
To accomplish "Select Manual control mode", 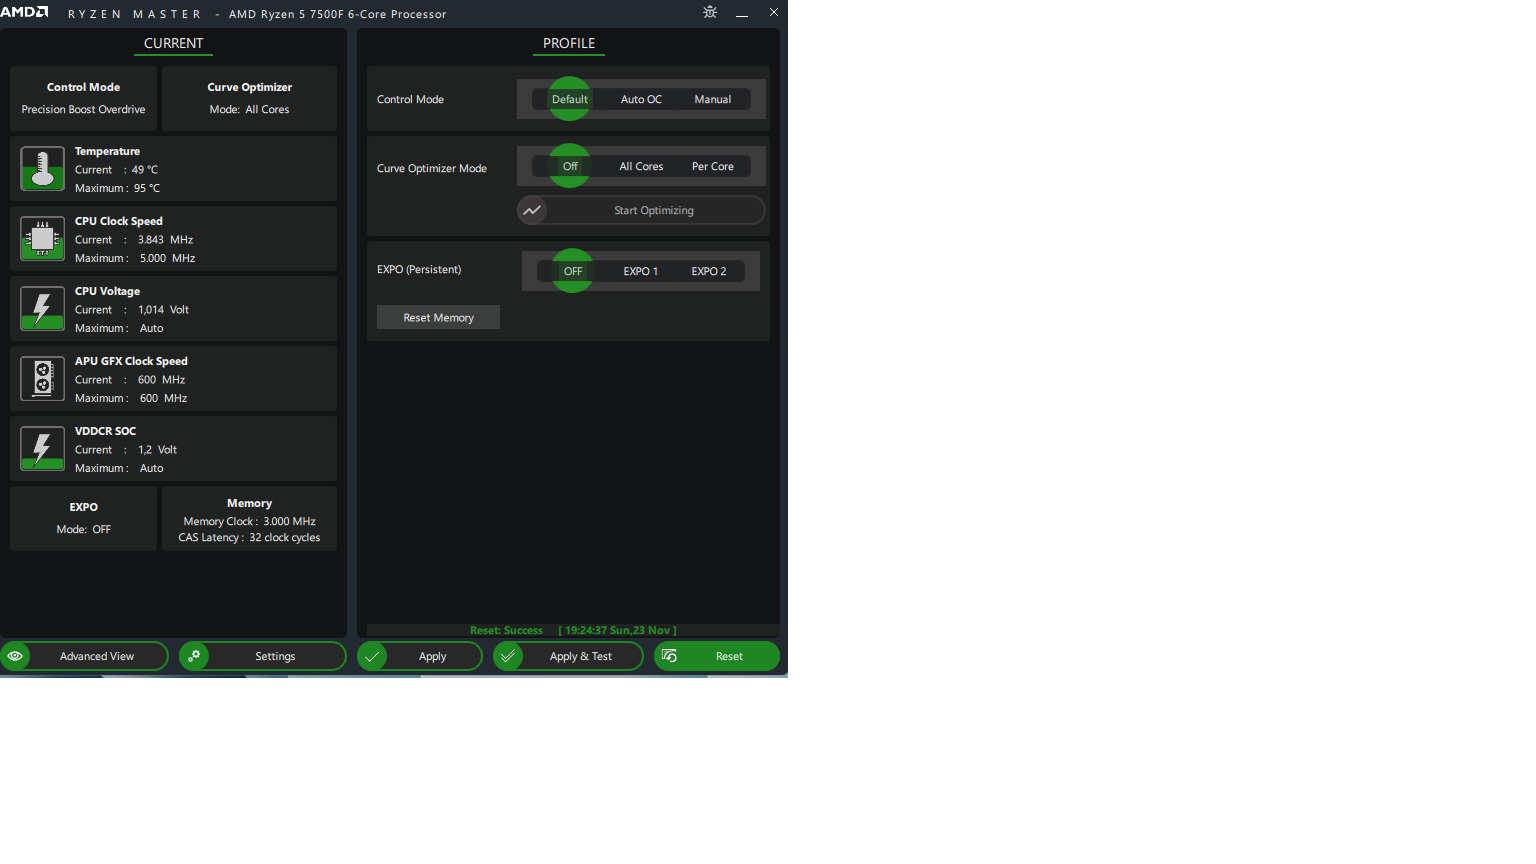I will coord(713,99).
